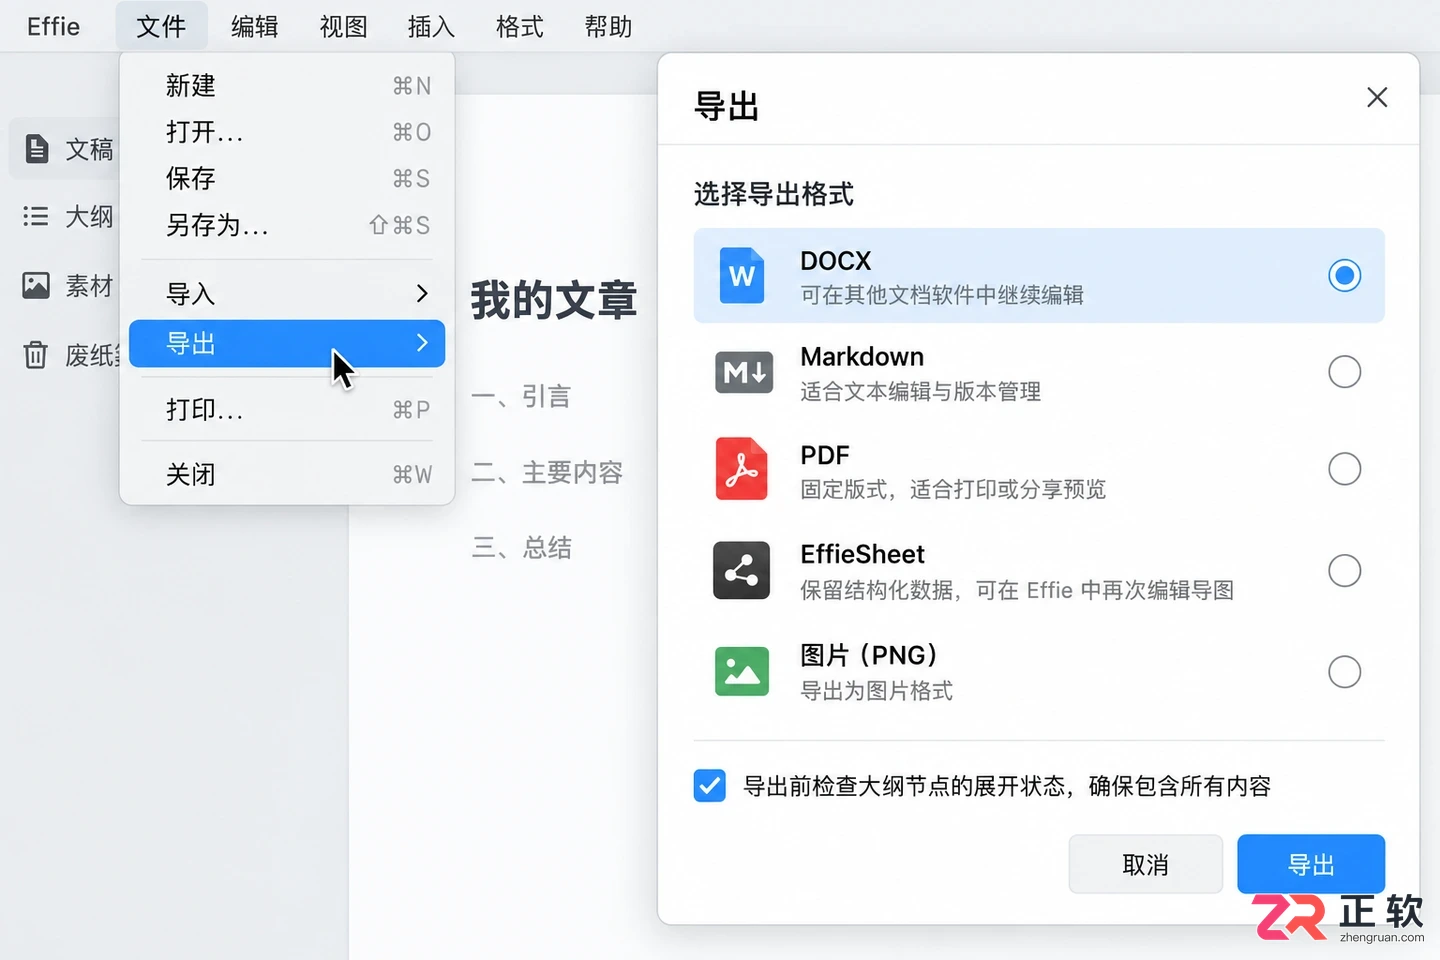Click the blue 导出 button
Image resolution: width=1440 pixels, height=960 pixels.
(1311, 864)
